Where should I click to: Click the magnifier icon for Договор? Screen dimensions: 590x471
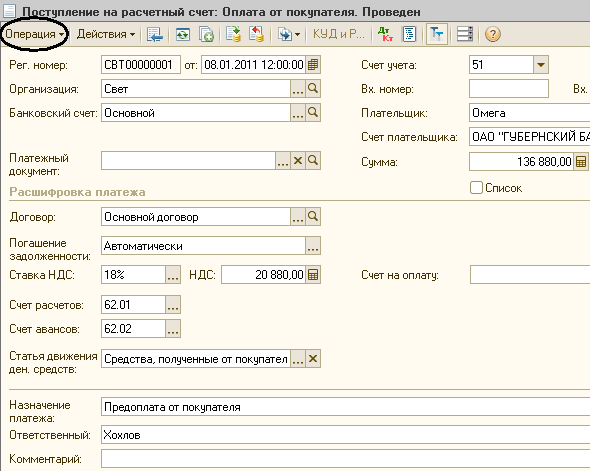tap(313, 217)
